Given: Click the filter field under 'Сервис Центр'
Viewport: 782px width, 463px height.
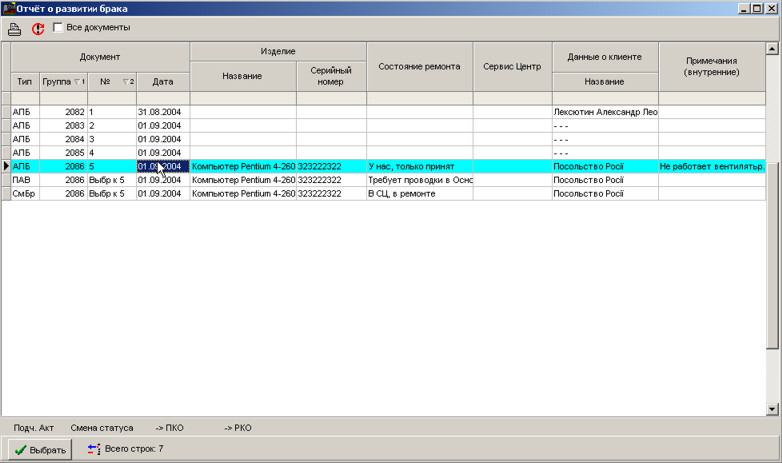Looking at the screenshot, I should point(511,98).
